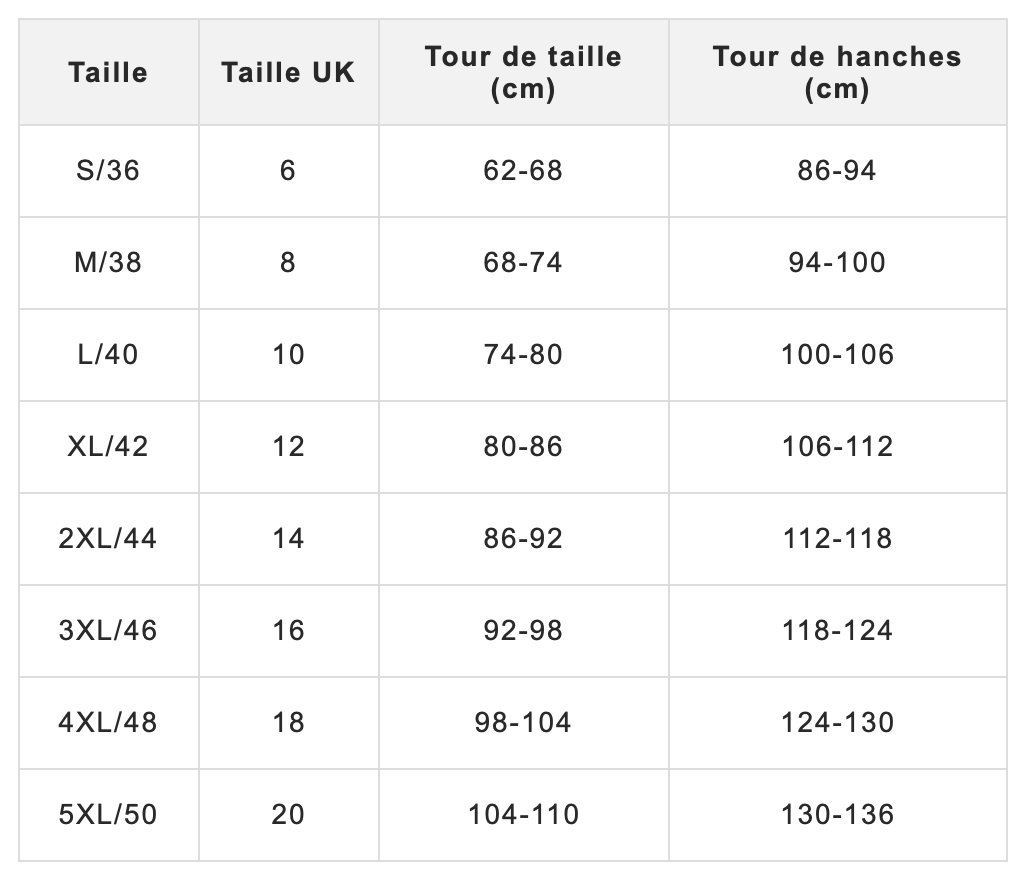Select the XL/42 size cell

click(x=109, y=447)
